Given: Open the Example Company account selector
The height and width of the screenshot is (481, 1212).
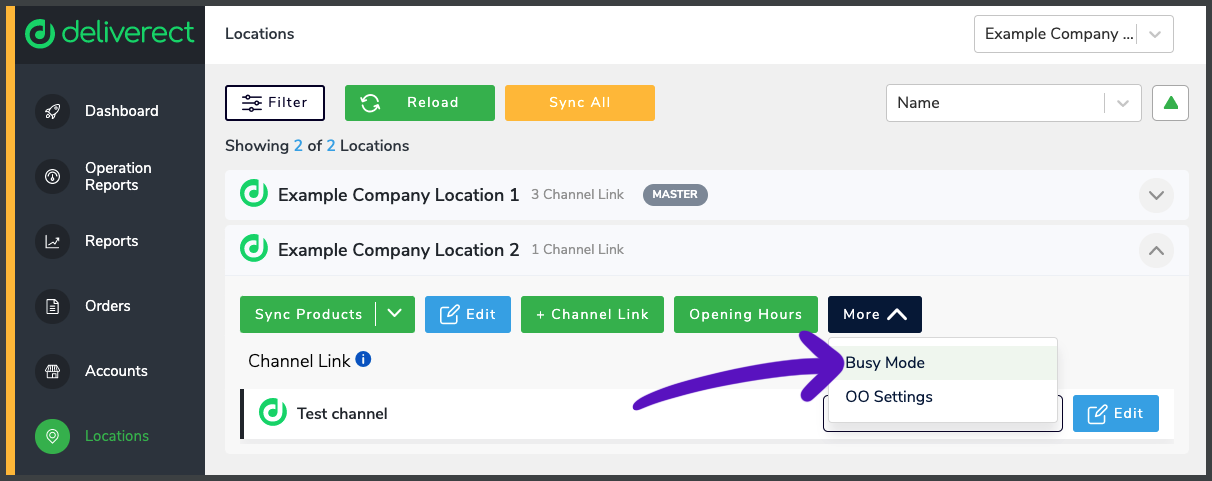Looking at the screenshot, I should pos(1074,34).
